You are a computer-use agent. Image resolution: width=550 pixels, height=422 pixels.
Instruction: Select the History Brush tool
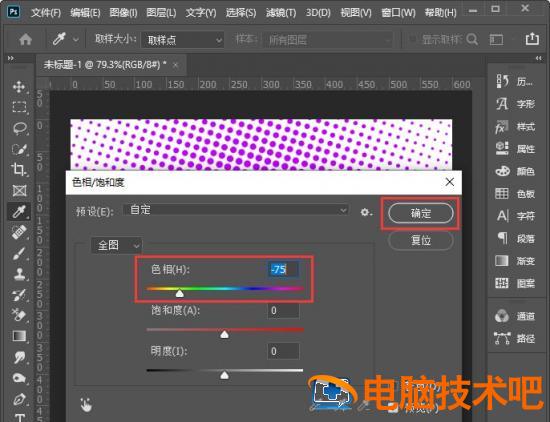[x=19, y=295]
